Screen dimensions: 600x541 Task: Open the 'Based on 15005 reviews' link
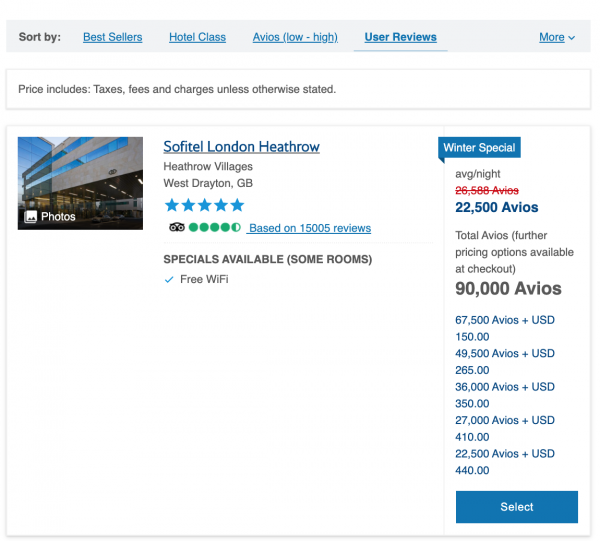309,228
